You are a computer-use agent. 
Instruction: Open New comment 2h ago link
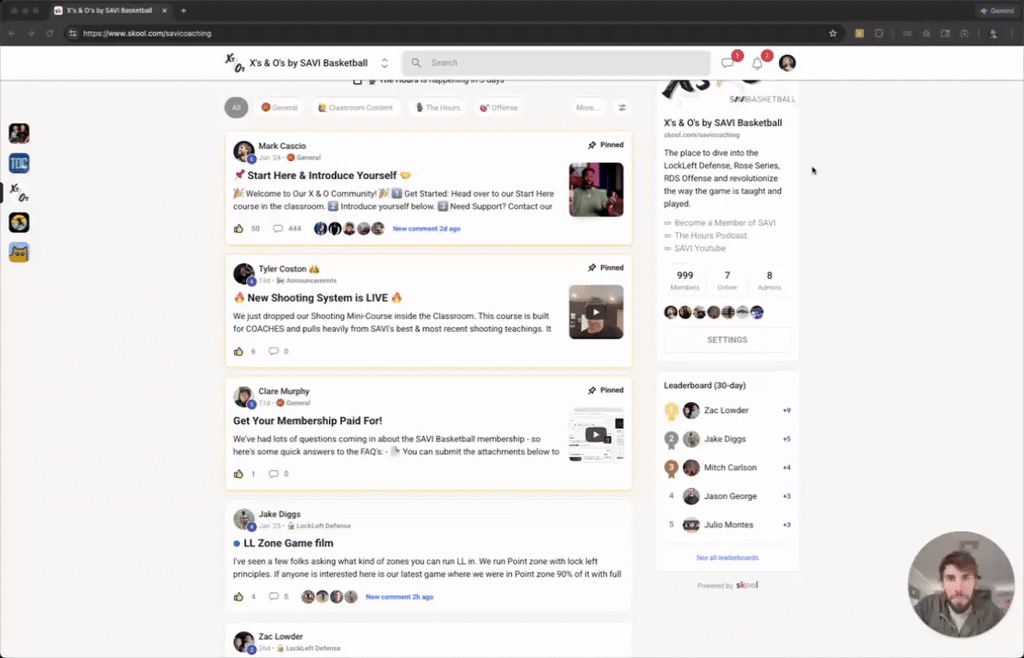pos(399,597)
